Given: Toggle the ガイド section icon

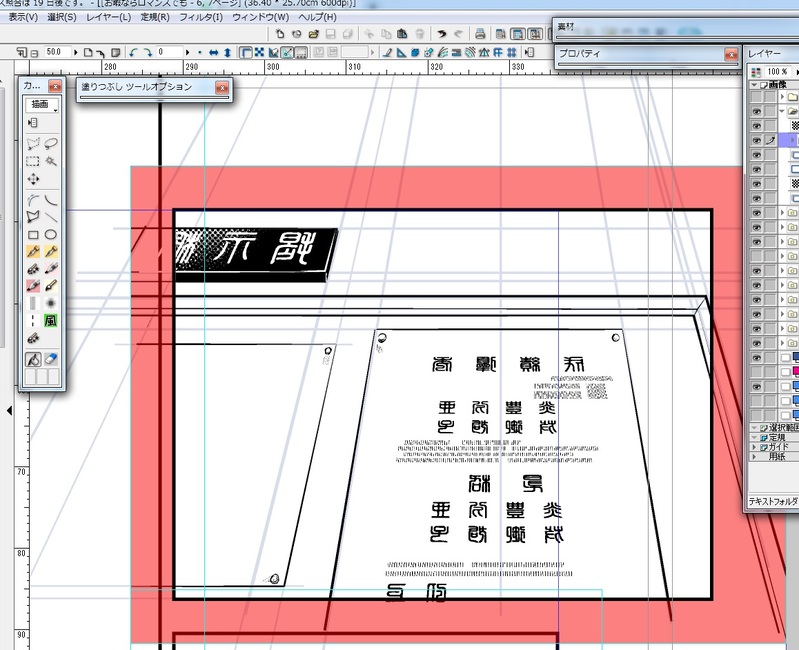Looking at the screenshot, I should [x=764, y=447].
